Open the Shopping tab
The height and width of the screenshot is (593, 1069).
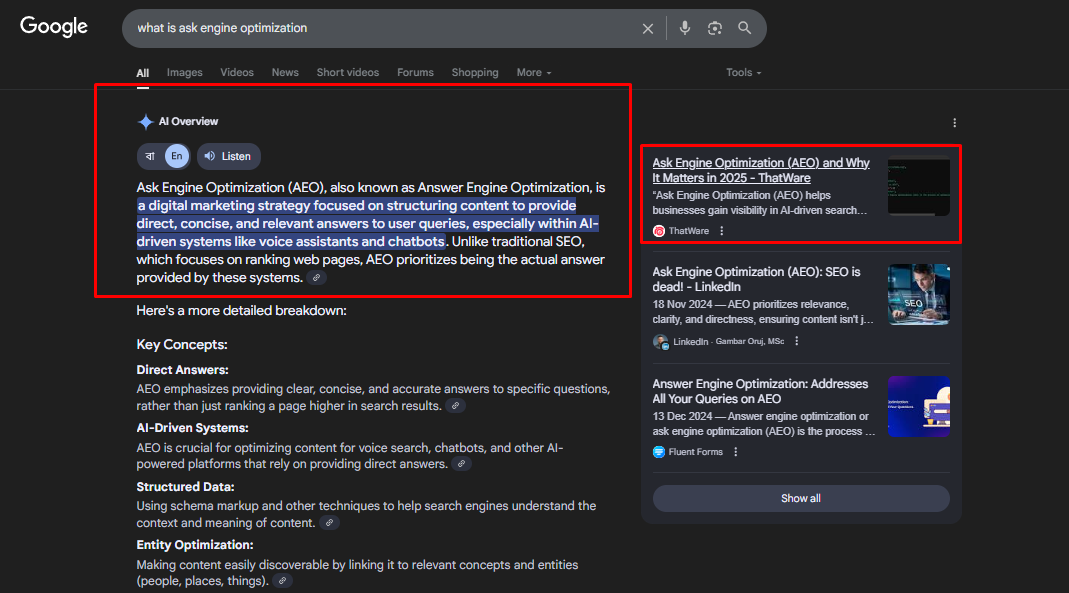(475, 72)
